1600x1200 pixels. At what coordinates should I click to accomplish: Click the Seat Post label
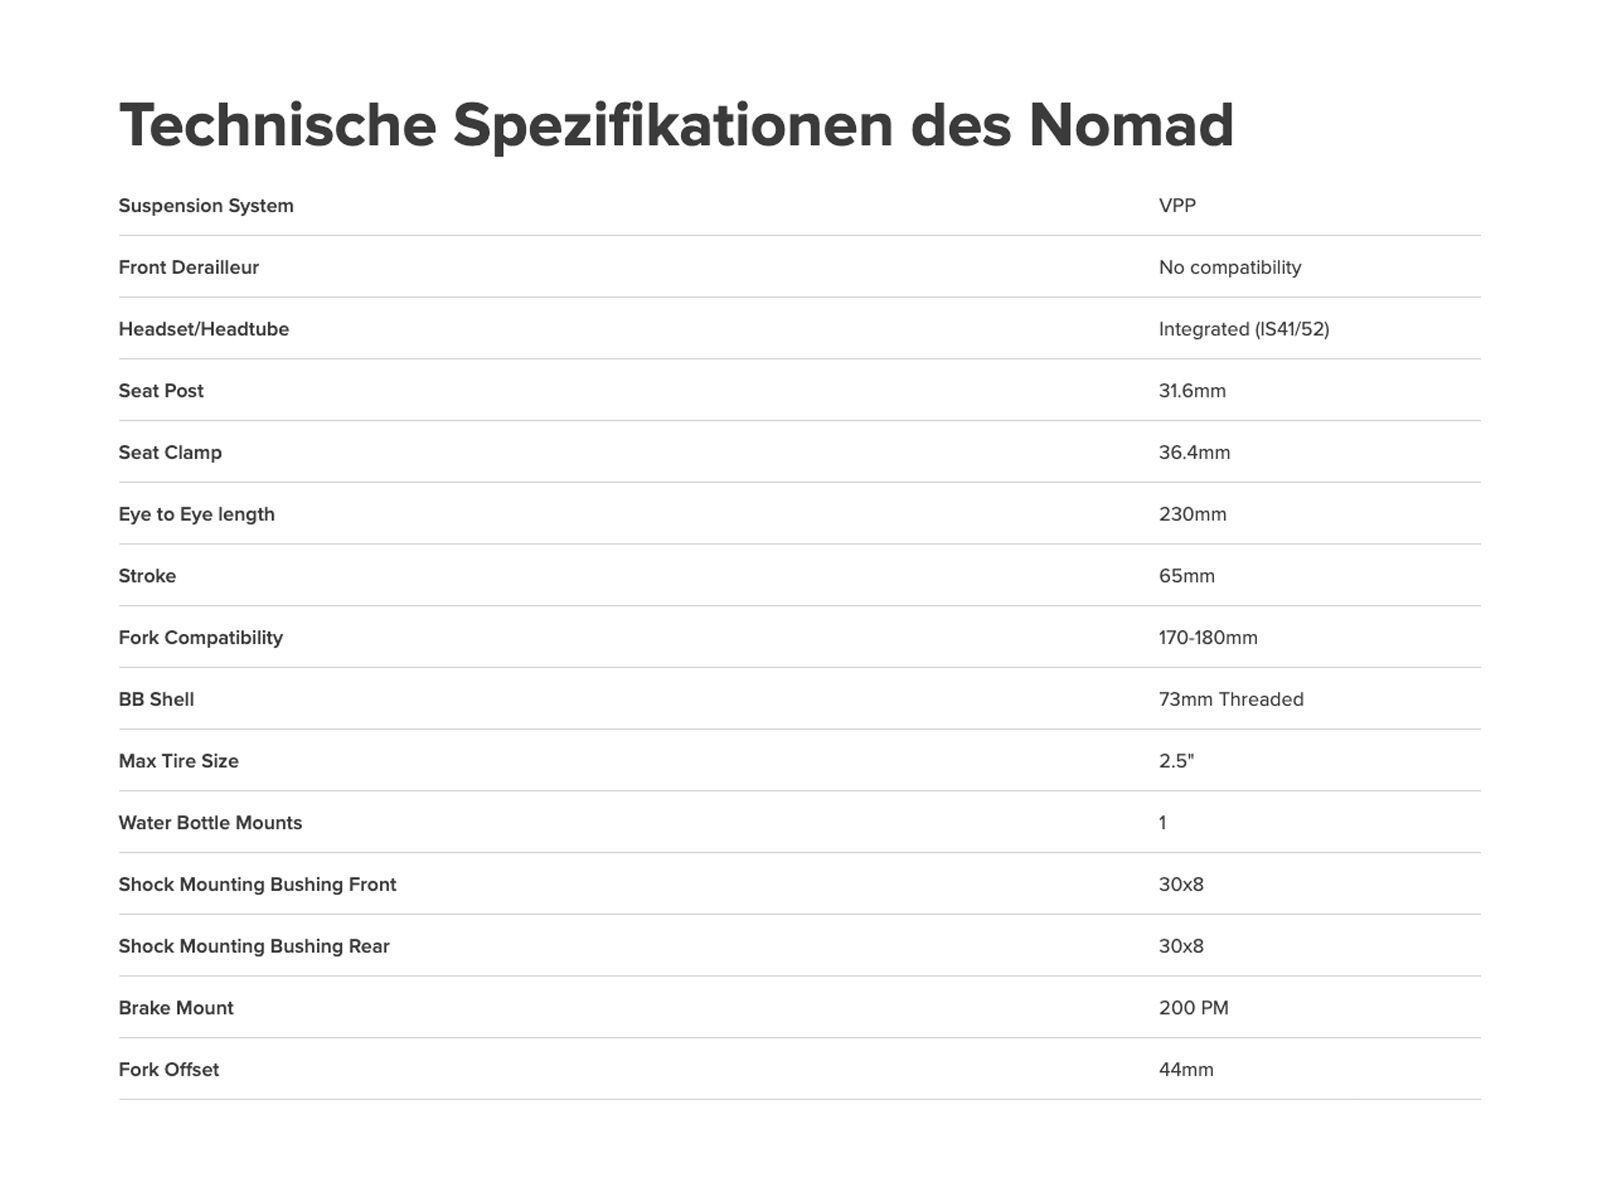pyautogui.click(x=161, y=391)
